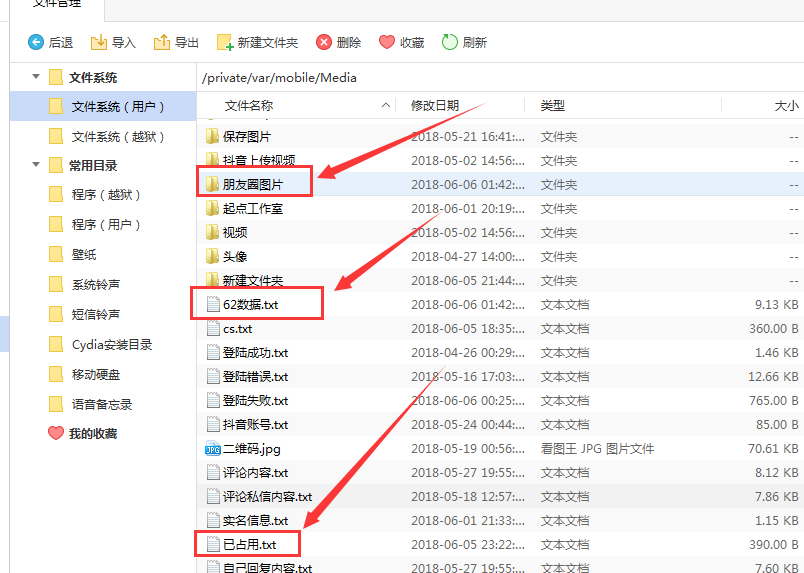Viewport: 804px width, 573px height.
Task: Click the Import folder icon
Action: point(99,42)
